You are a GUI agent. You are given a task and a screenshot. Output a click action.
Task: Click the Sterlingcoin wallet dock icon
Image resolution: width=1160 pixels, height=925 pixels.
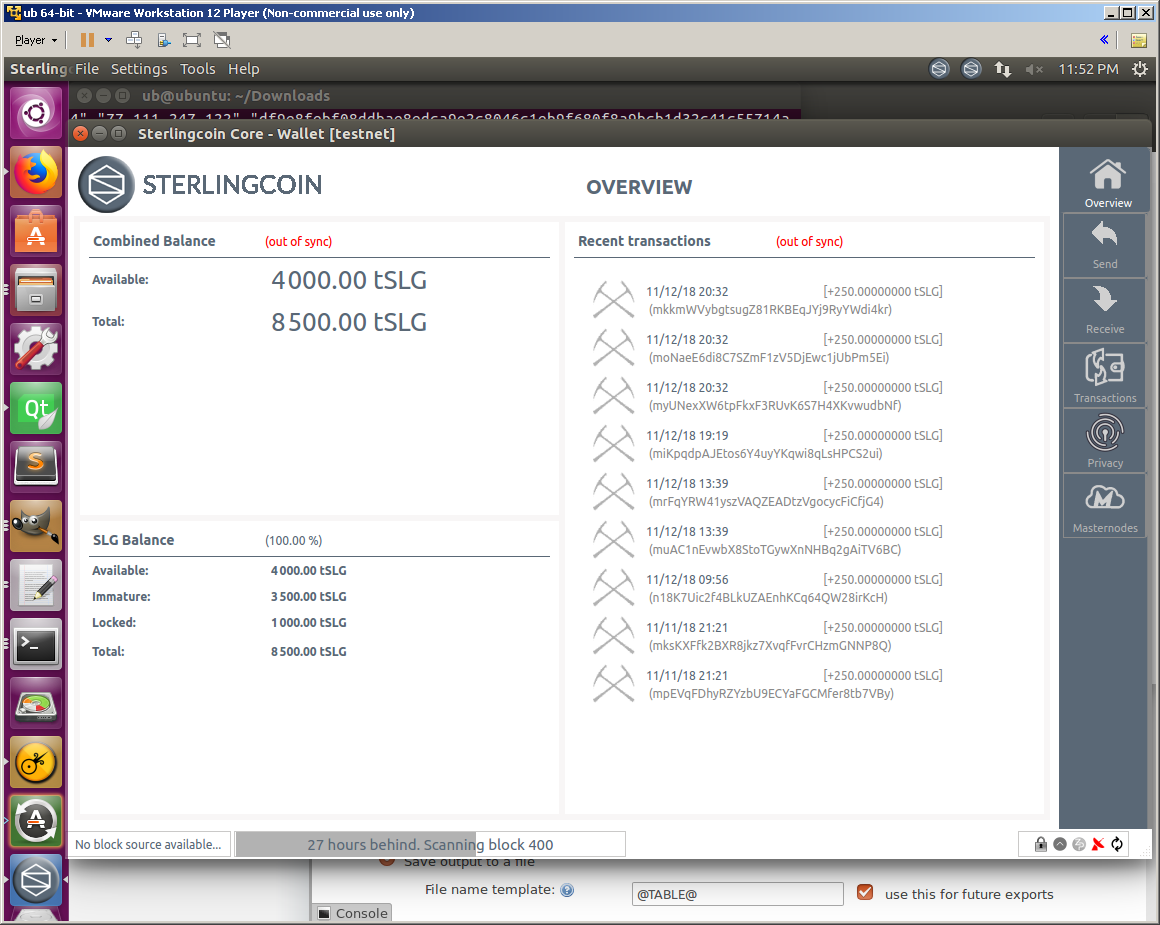(36, 880)
